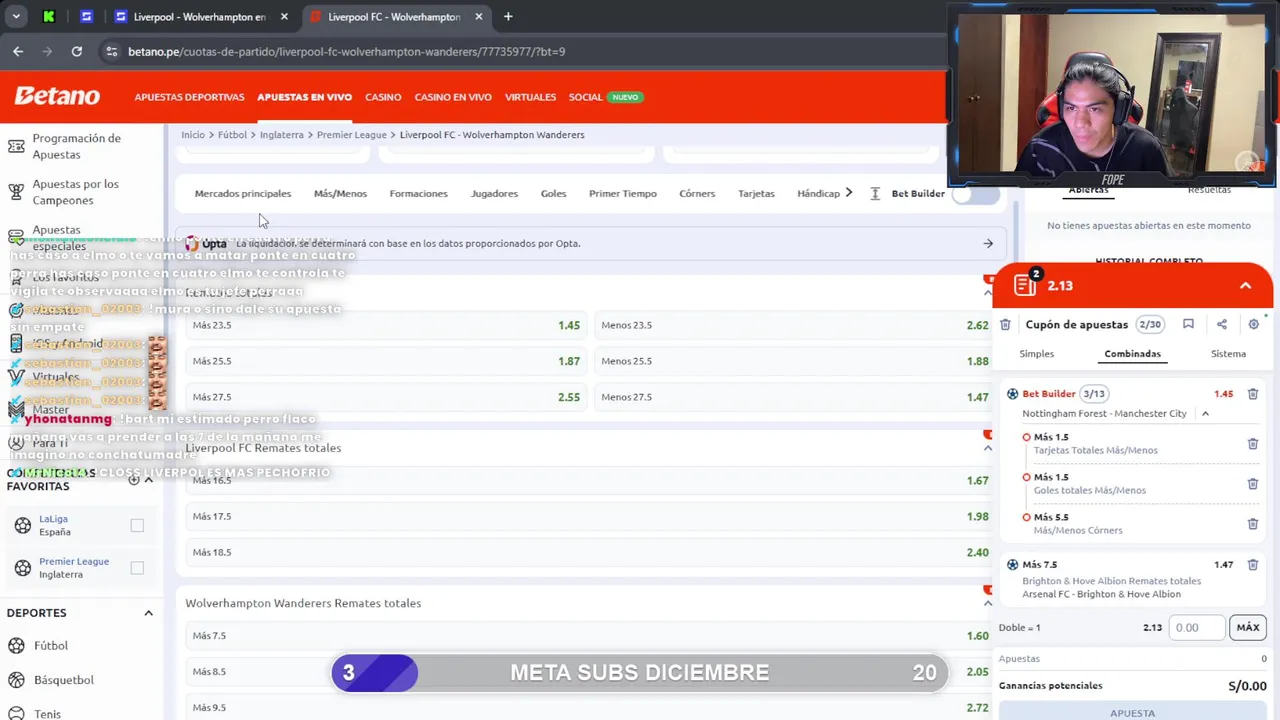
Task: Select Primer Tiempo tab
Action: (622, 193)
